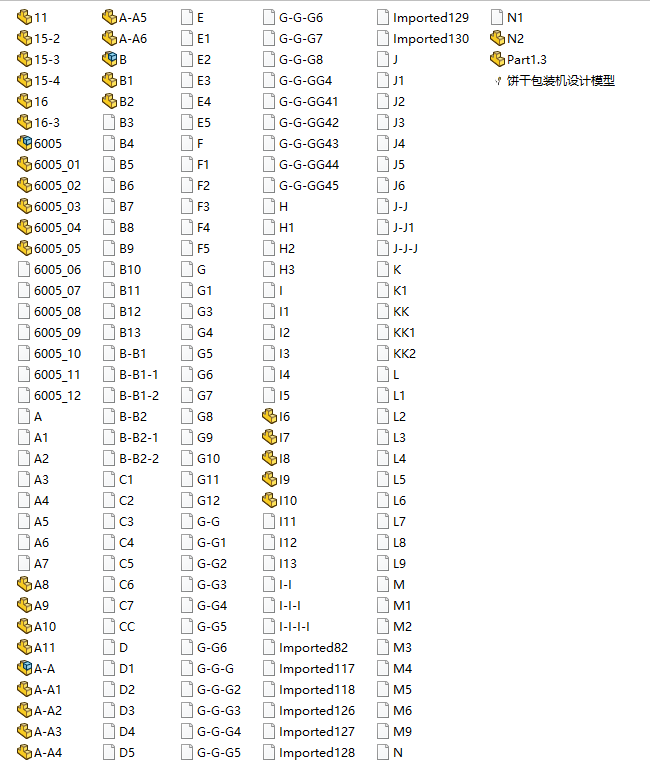Screen dimensions: 650x763
Task: Click the part icon beside N2
Action: (497, 38)
